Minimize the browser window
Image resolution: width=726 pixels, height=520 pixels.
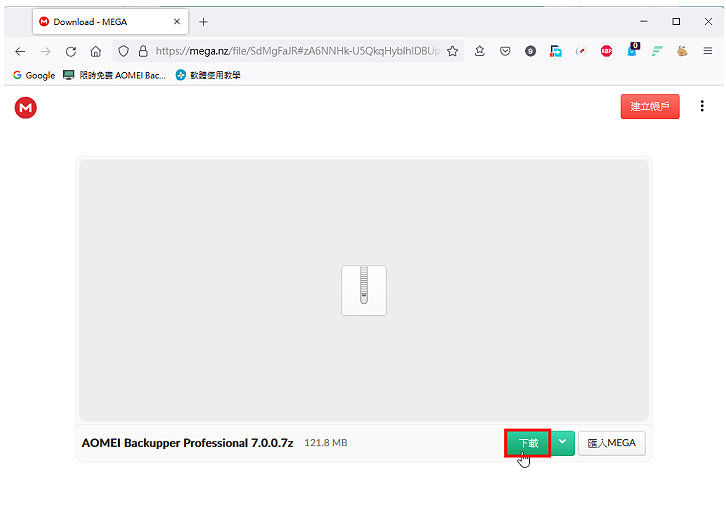644,21
